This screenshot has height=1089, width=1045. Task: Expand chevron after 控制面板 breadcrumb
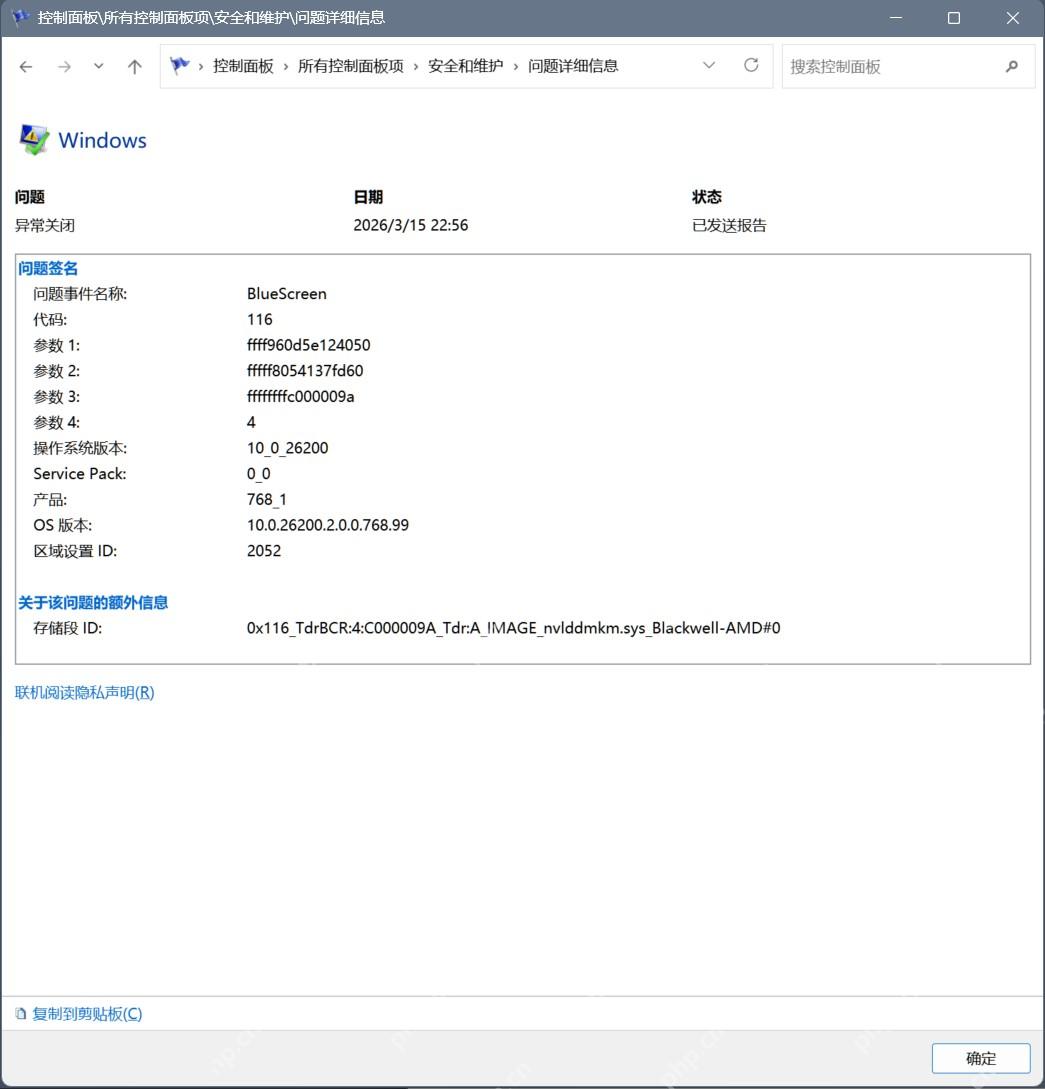[x=285, y=67]
